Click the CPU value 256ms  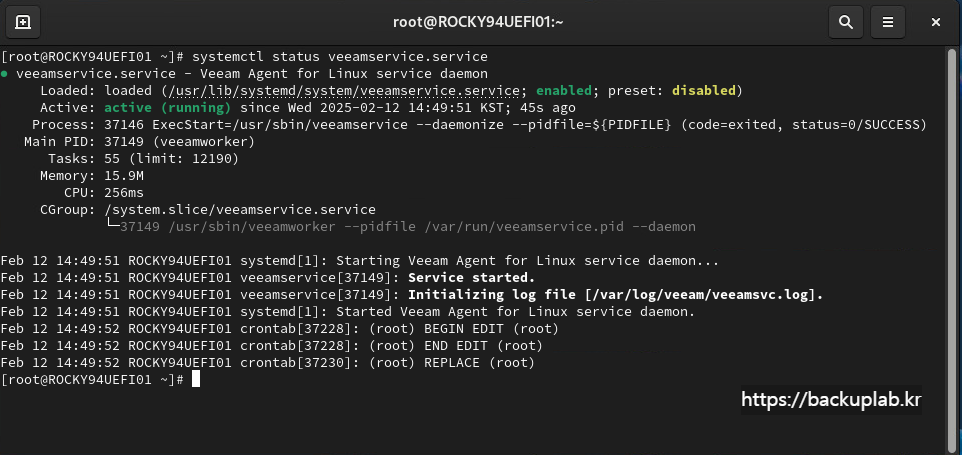pos(124,193)
